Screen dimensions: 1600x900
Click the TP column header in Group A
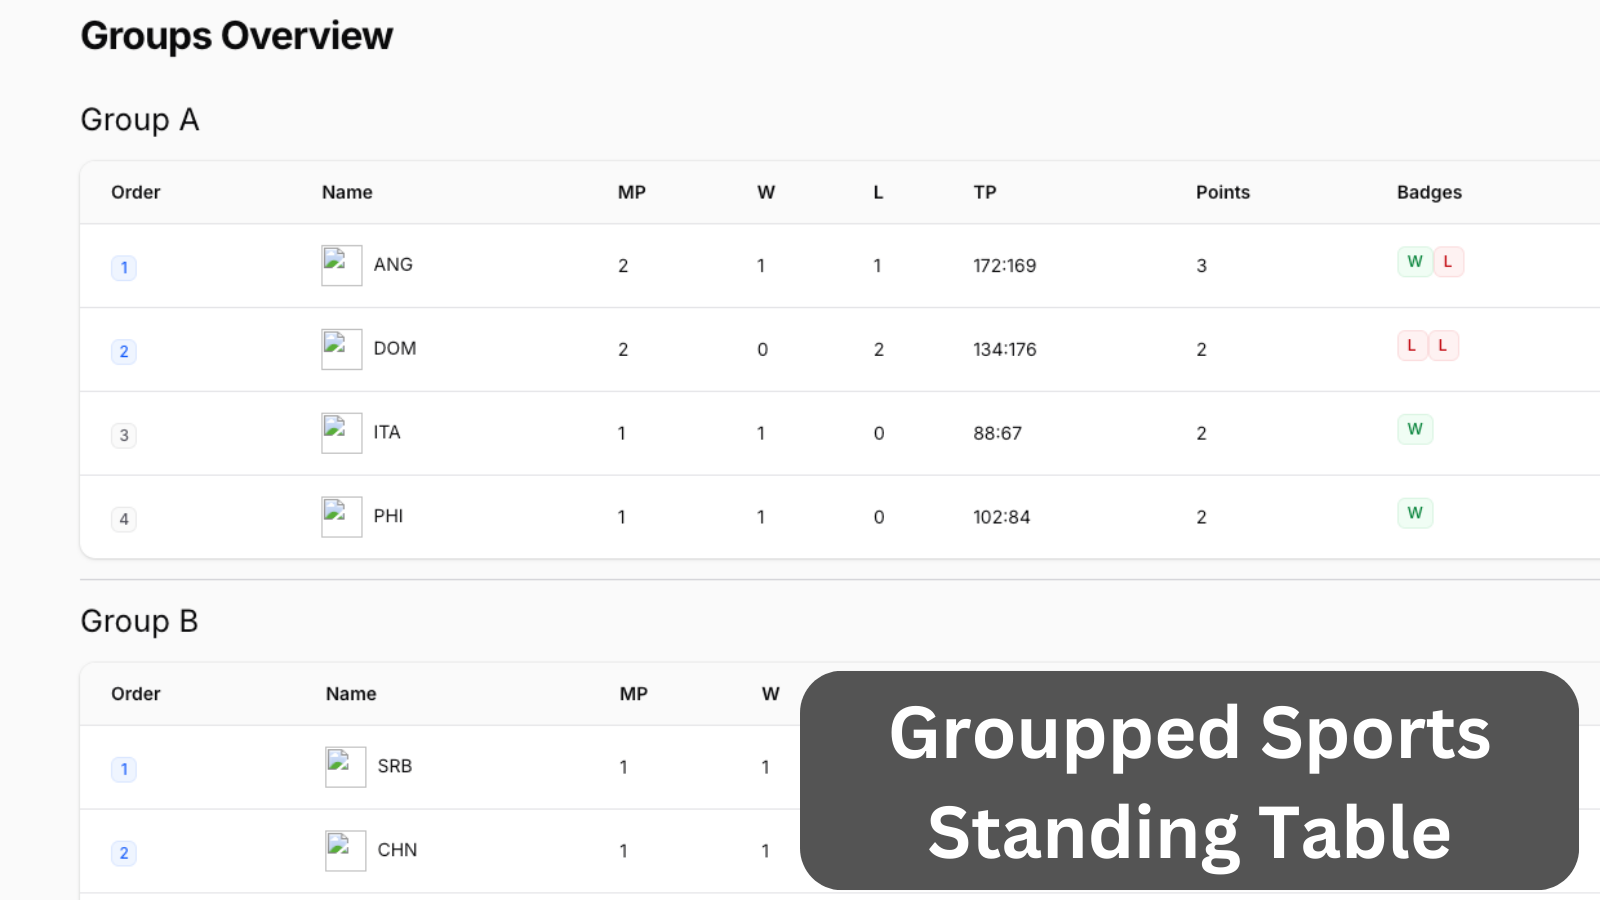pos(985,192)
